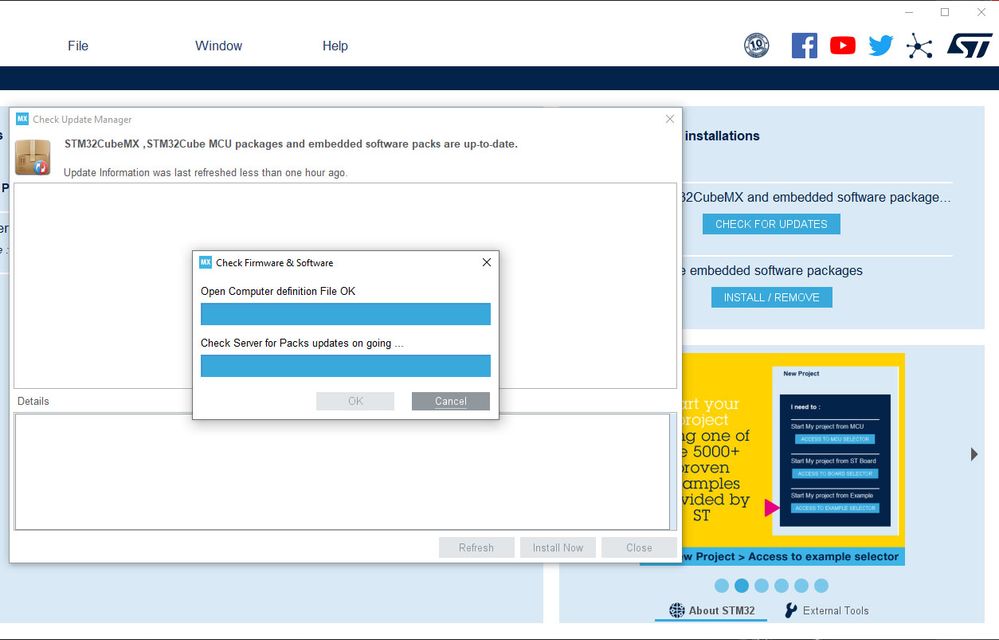Open the Help menu

pyautogui.click(x=335, y=46)
